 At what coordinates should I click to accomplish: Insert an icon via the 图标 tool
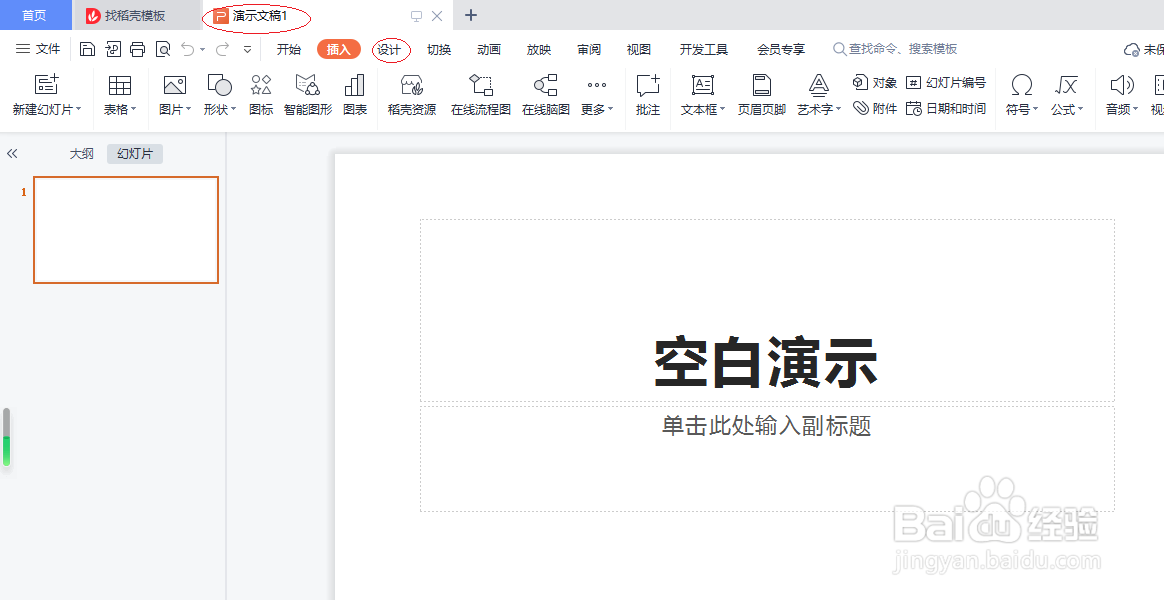(260, 95)
